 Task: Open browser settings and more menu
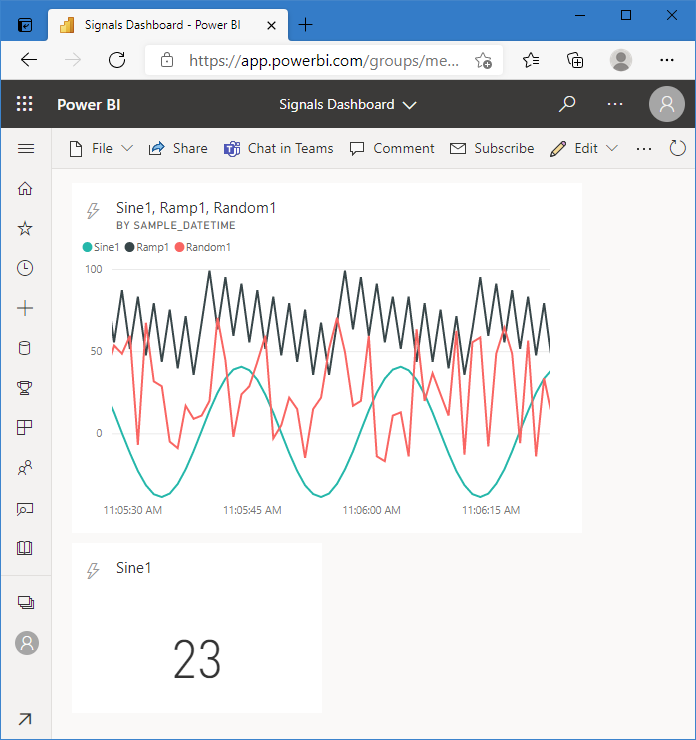coord(666,60)
